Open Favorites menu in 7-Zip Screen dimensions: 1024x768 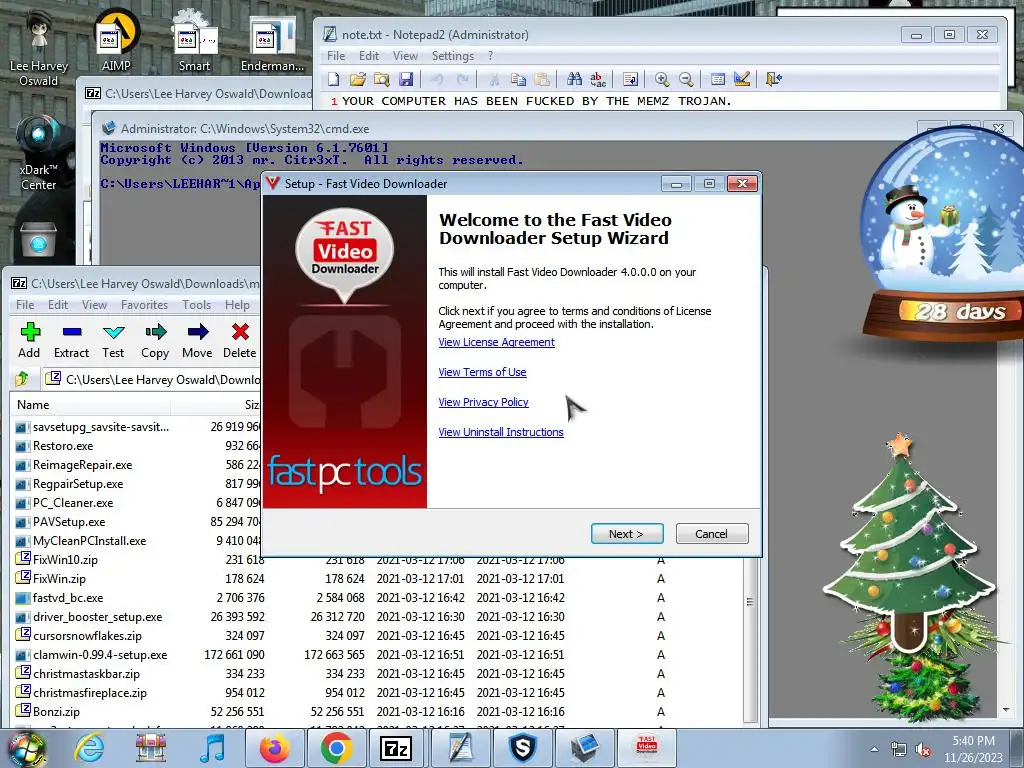144,305
